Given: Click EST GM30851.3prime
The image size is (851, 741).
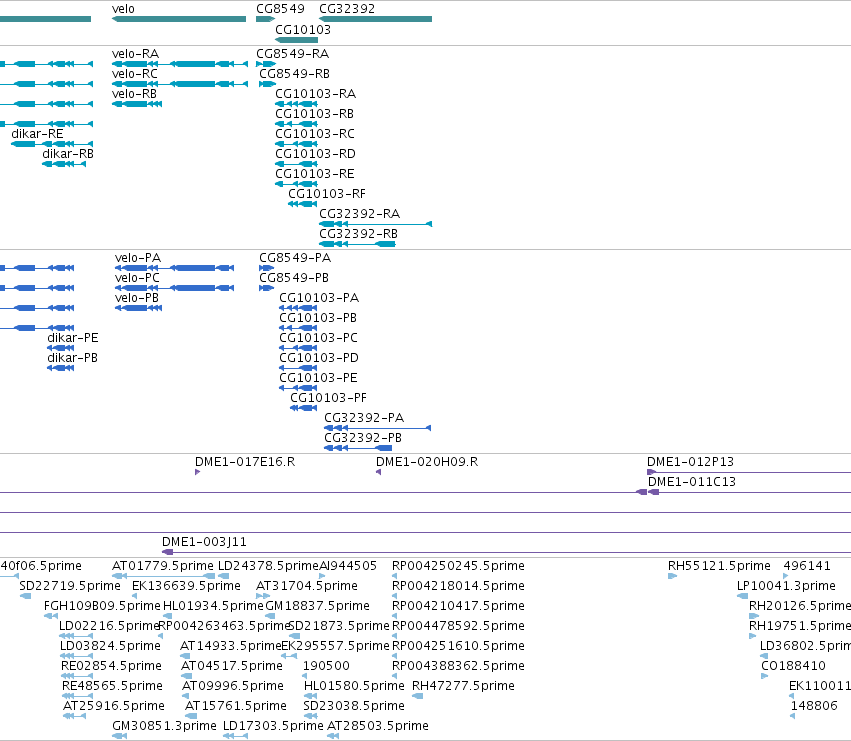Looking at the screenshot, I should 164,726.
